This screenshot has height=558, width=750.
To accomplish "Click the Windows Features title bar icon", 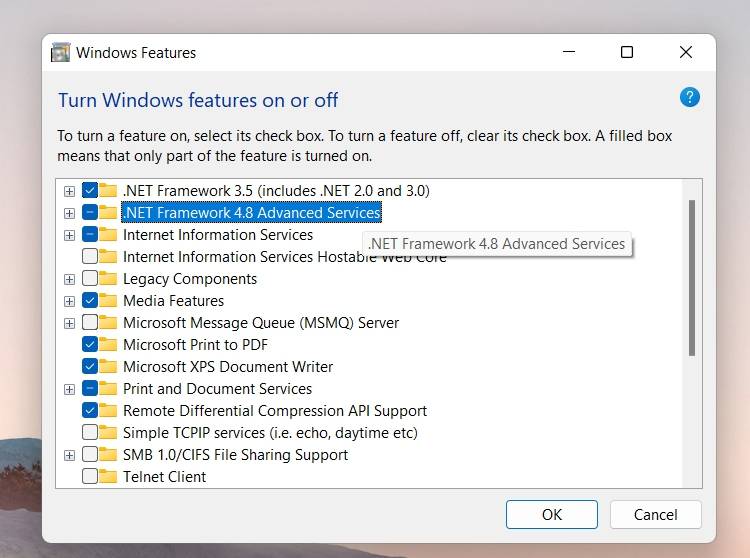I will click(x=61, y=53).
